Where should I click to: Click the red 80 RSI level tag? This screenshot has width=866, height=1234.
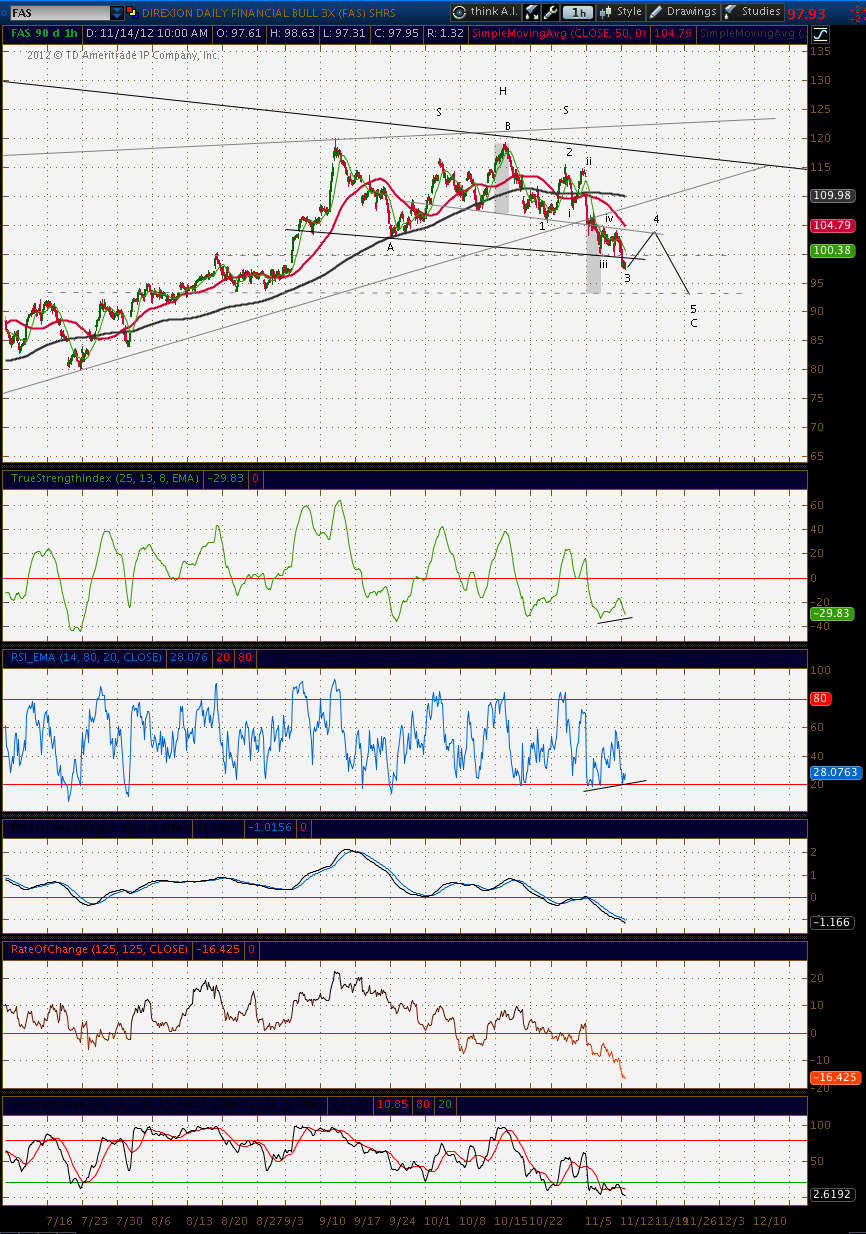(x=820, y=698)
